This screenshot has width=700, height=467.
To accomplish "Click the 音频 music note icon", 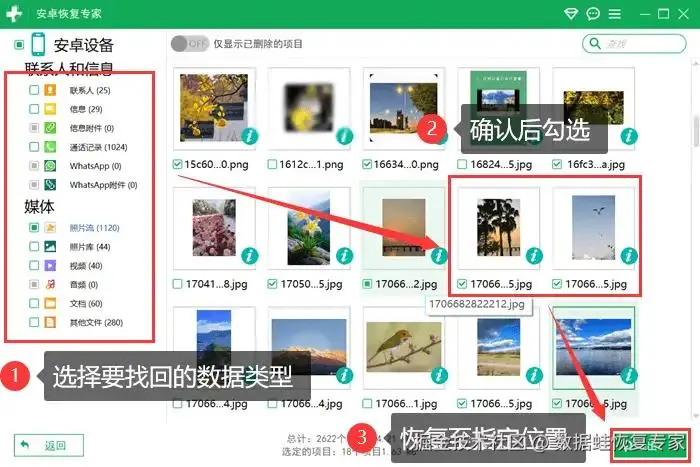I will pyautogui.click(x=50, y=284).
